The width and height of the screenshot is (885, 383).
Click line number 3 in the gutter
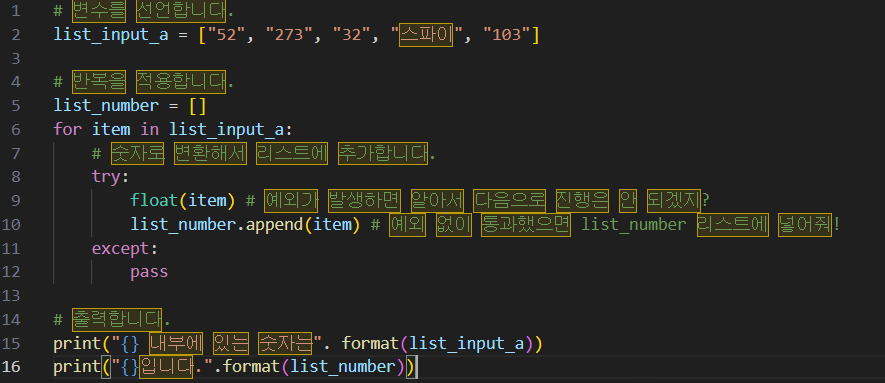tap(16, 58)
